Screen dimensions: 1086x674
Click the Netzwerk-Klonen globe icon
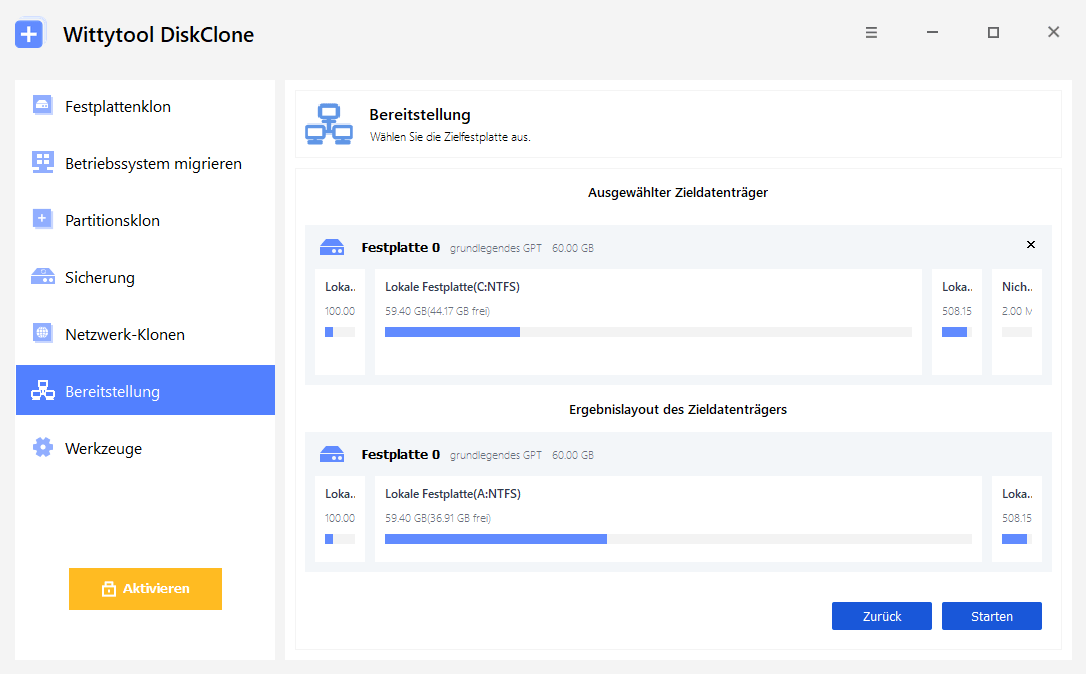(42, 333)
